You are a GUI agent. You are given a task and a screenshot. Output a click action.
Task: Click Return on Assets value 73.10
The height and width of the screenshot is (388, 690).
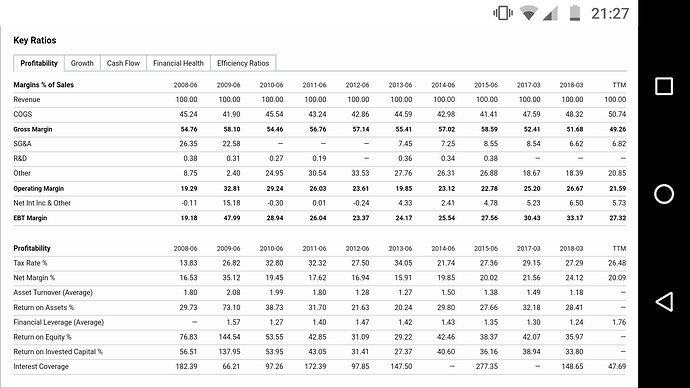231,307
